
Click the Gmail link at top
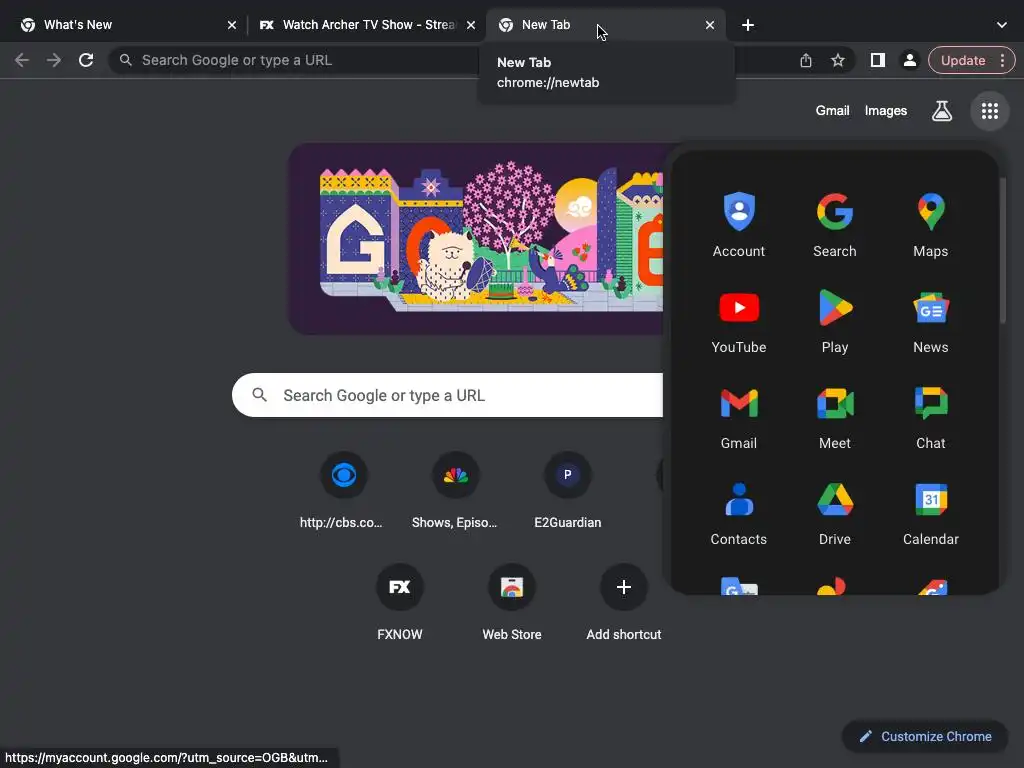click(x=832, y=111)
